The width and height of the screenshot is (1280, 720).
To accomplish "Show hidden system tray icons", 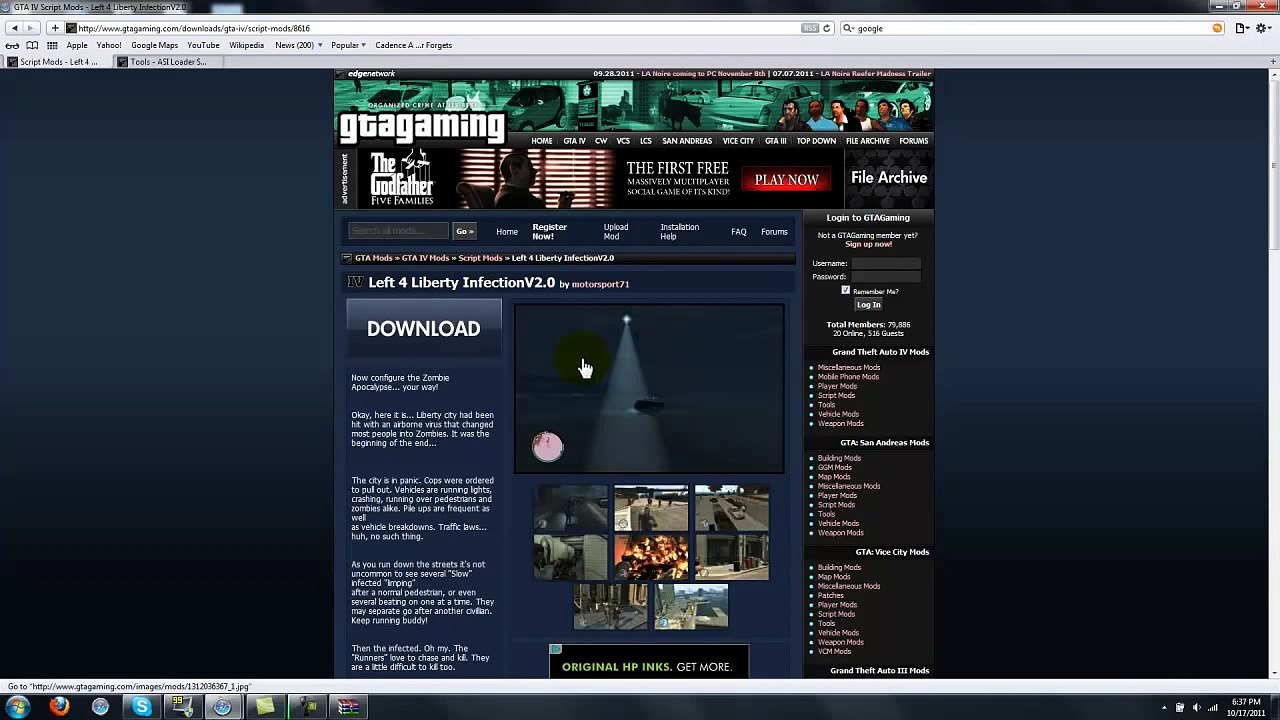I will [1164, 708].
